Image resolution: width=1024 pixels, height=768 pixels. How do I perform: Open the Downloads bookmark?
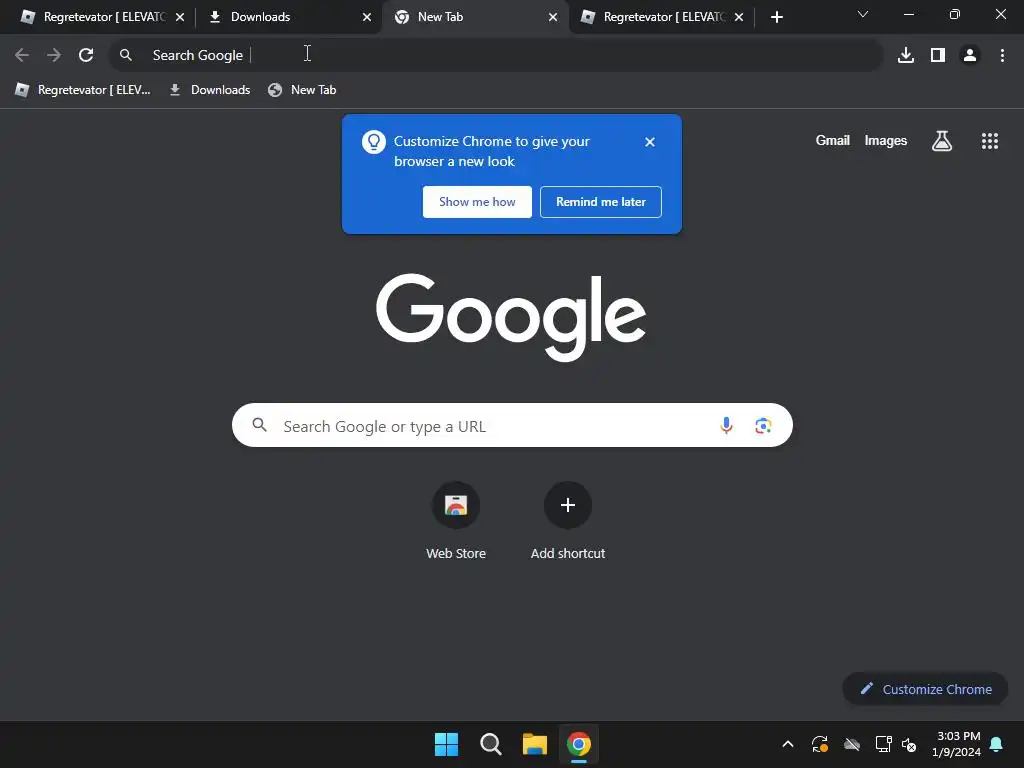click(x=210, y=90)
